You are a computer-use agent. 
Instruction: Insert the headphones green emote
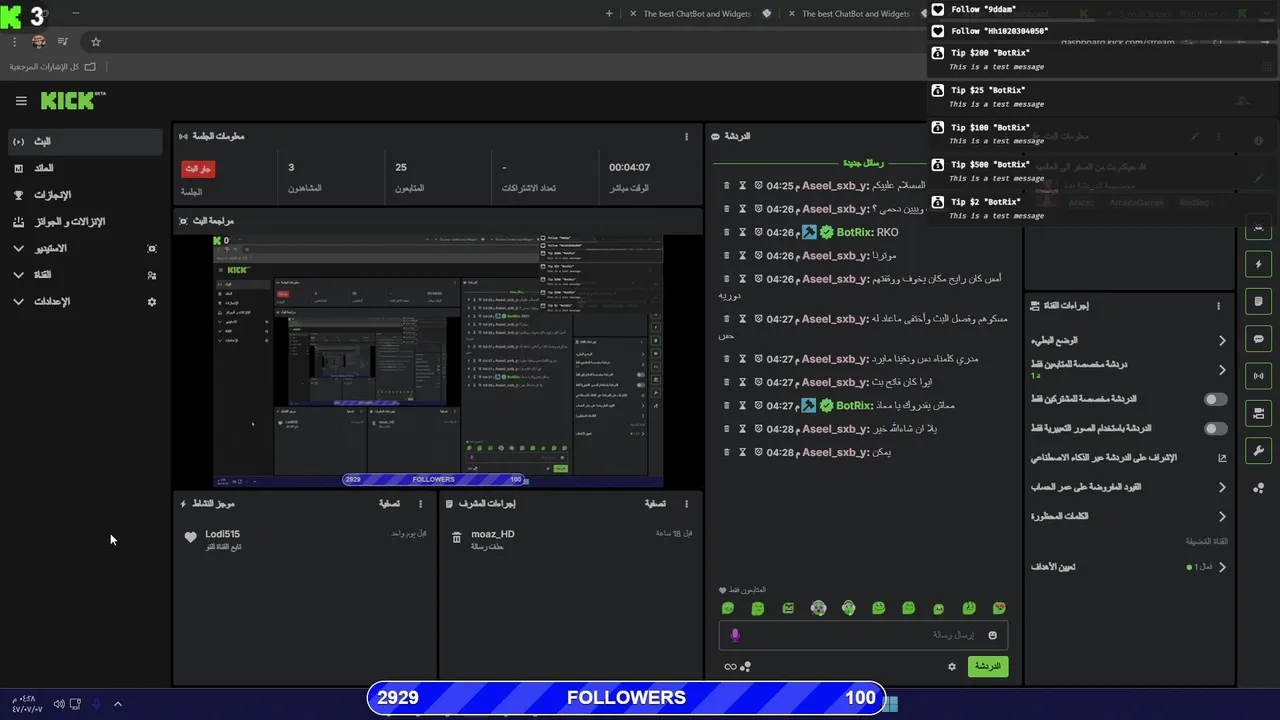(x=848, y=608)
